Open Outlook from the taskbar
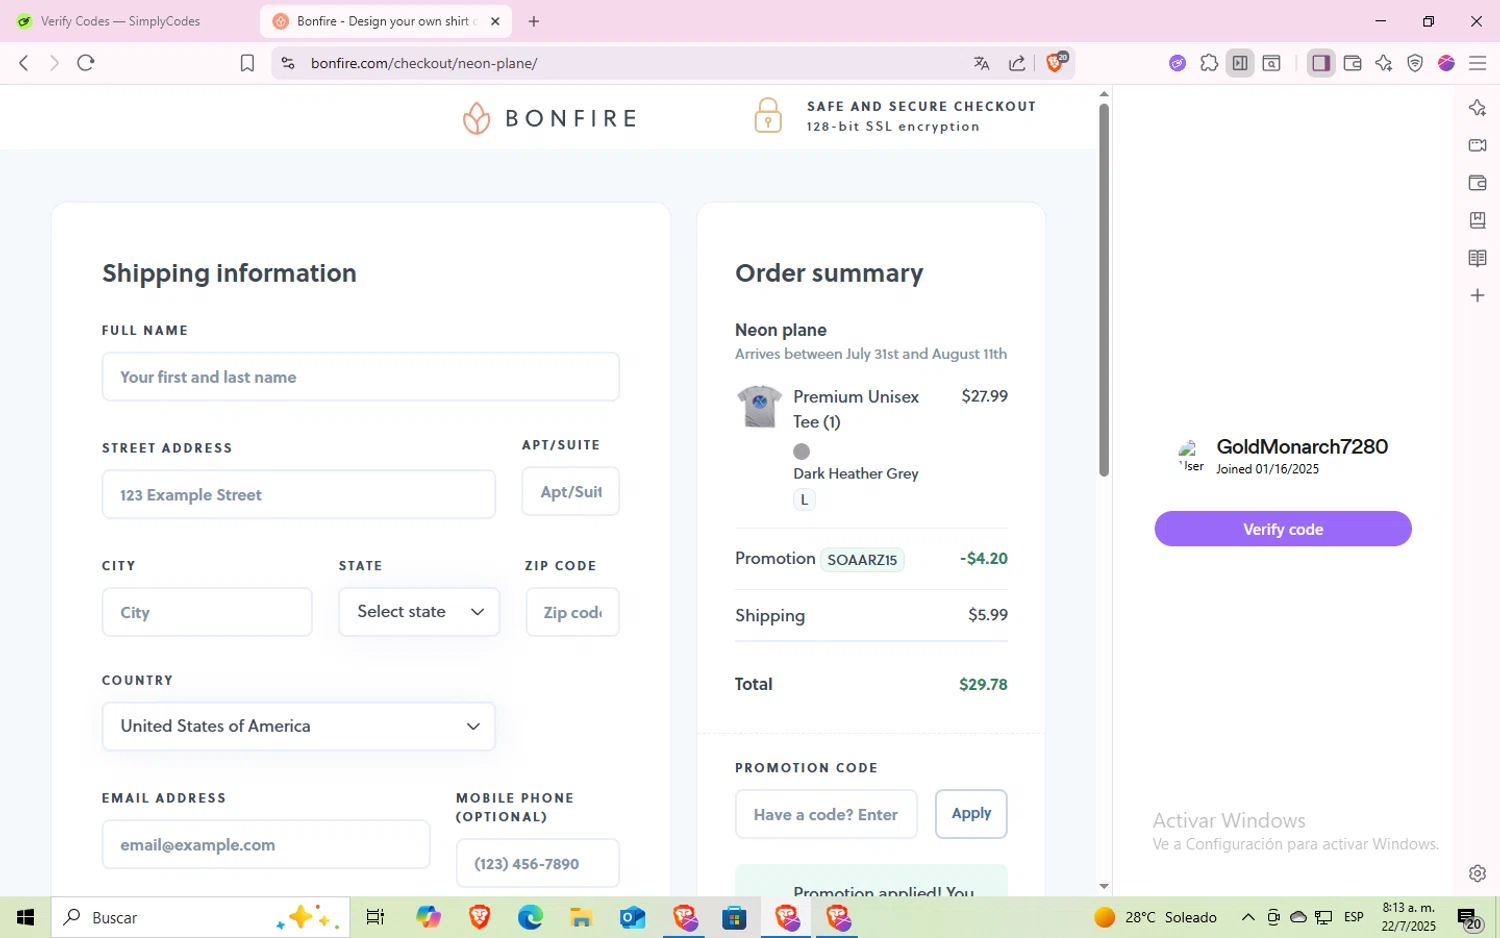Image resolution: width=1500 pixels, height=938 pixels. click(x=632, y=917)
